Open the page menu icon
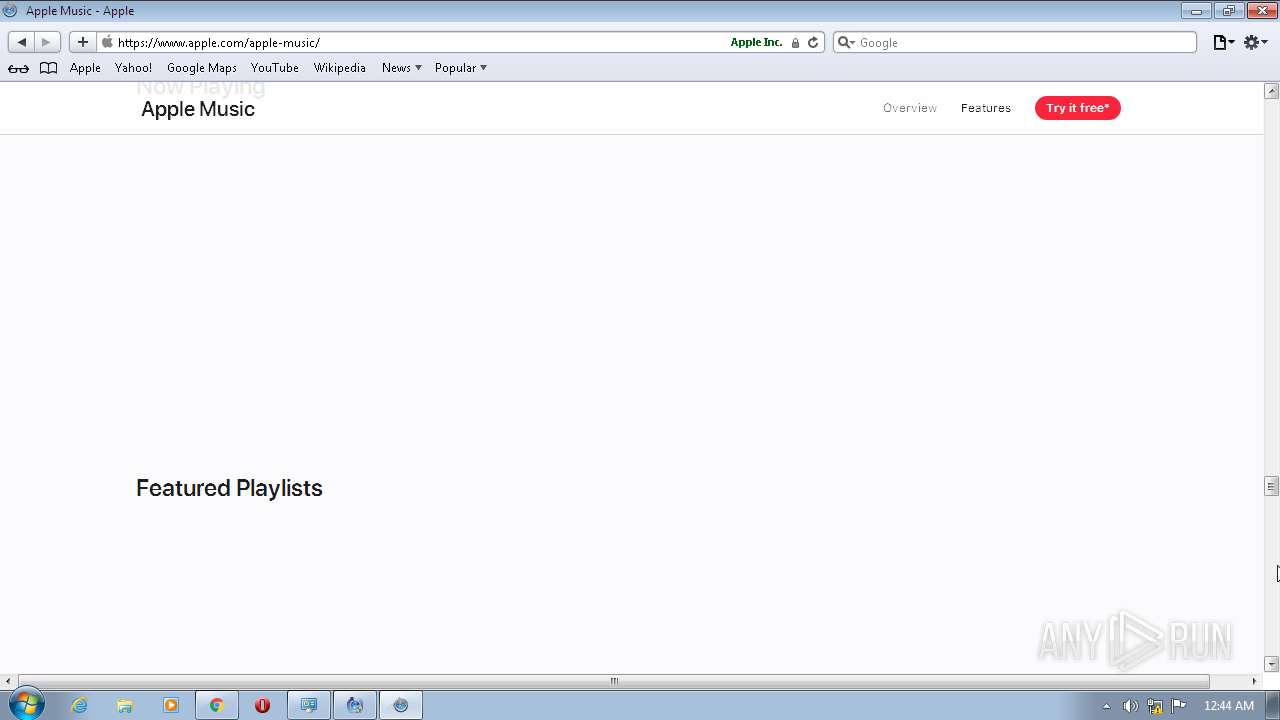Viewport: 1280px width, 720px height. 1224,42
